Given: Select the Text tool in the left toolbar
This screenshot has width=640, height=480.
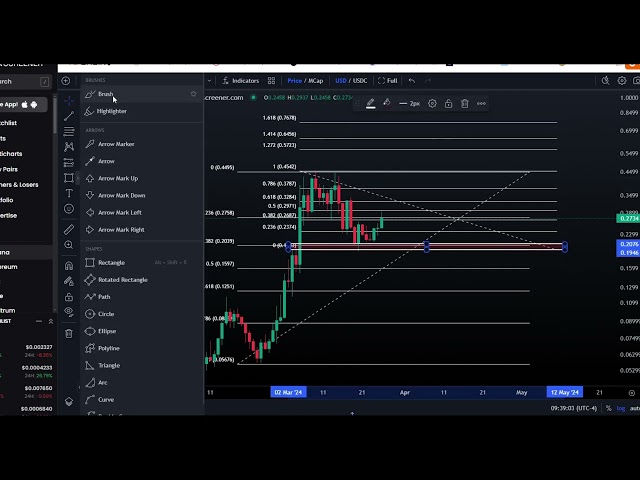Looking at the screenshot, I should coord(69,193).
